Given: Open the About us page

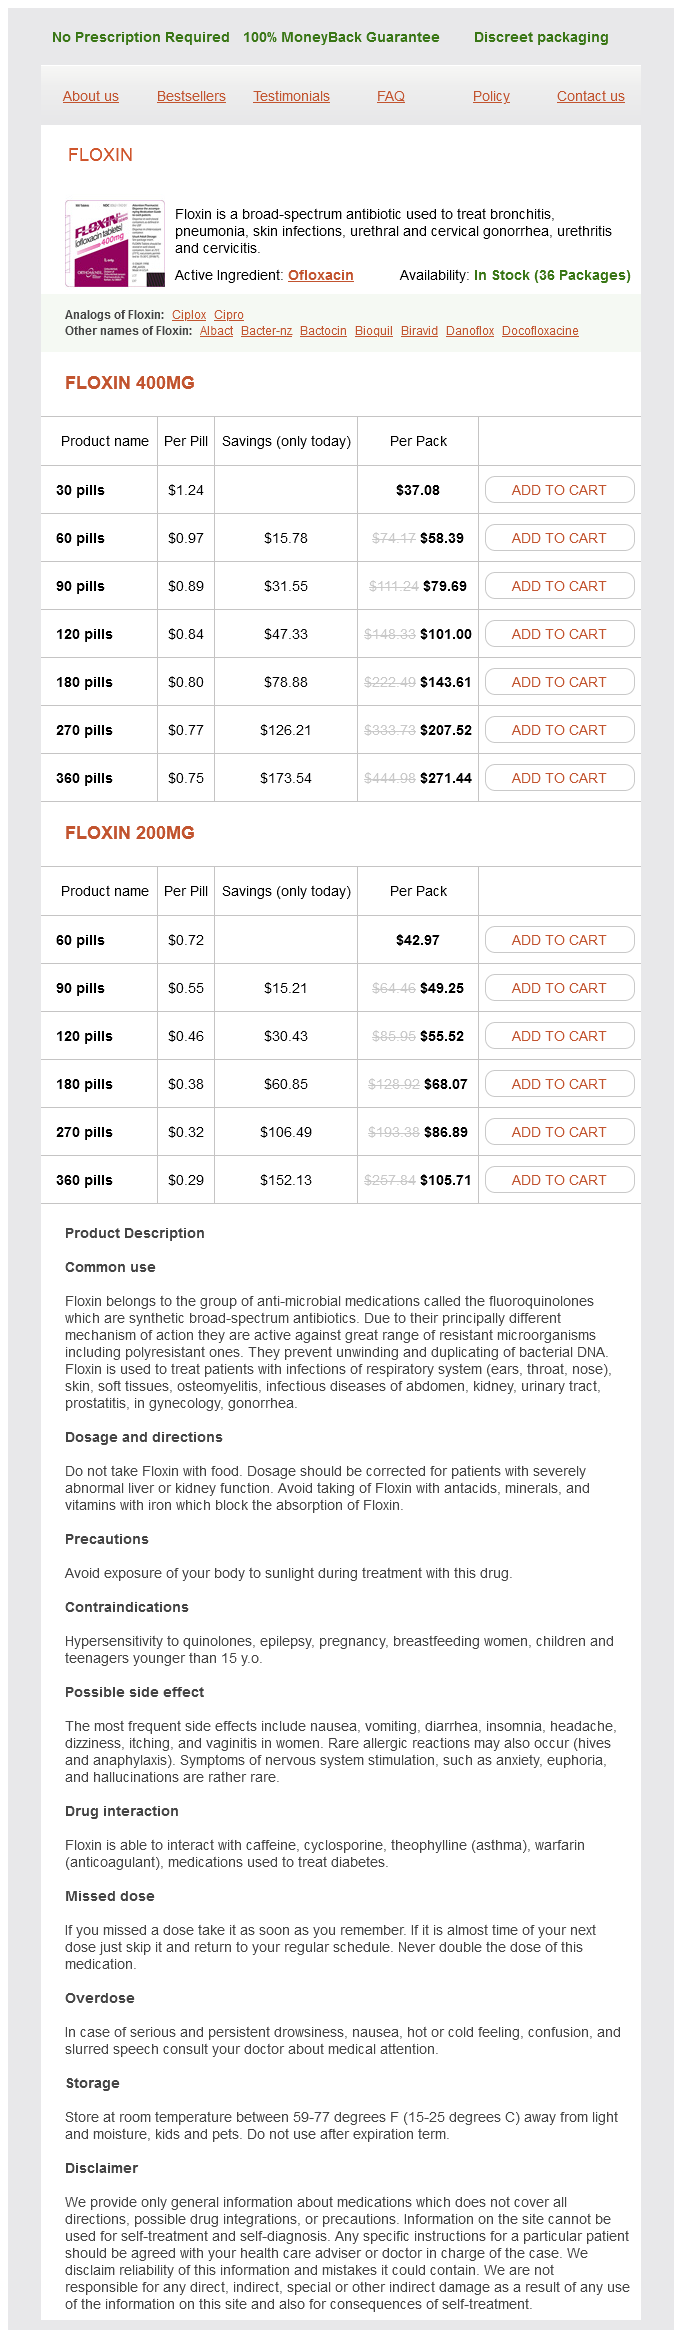Looking at the screenshot, I should pos(91,96).
